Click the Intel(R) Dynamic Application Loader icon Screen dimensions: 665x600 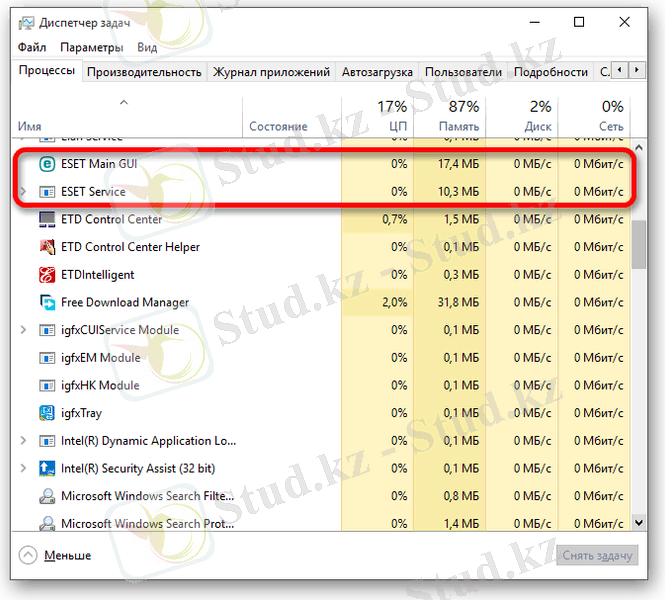(47, 441)
